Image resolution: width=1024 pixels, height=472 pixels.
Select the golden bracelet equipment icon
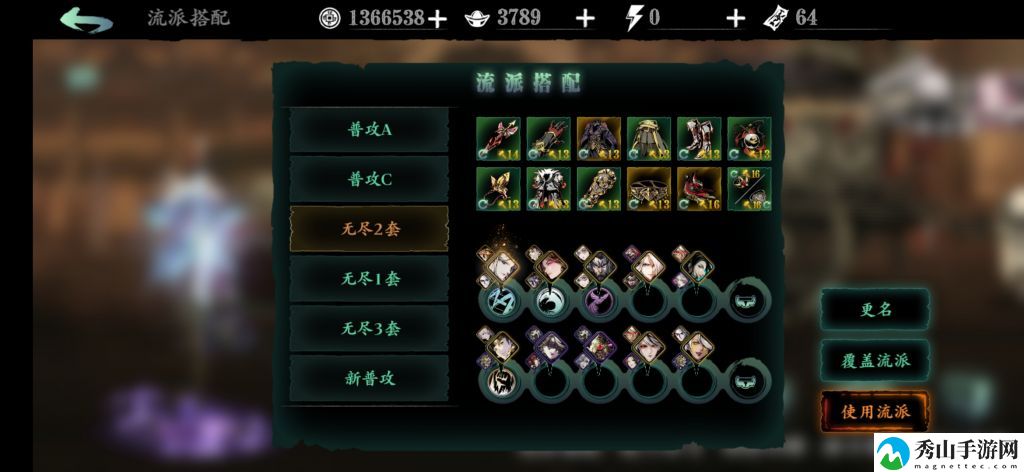[x=648, y=189]
